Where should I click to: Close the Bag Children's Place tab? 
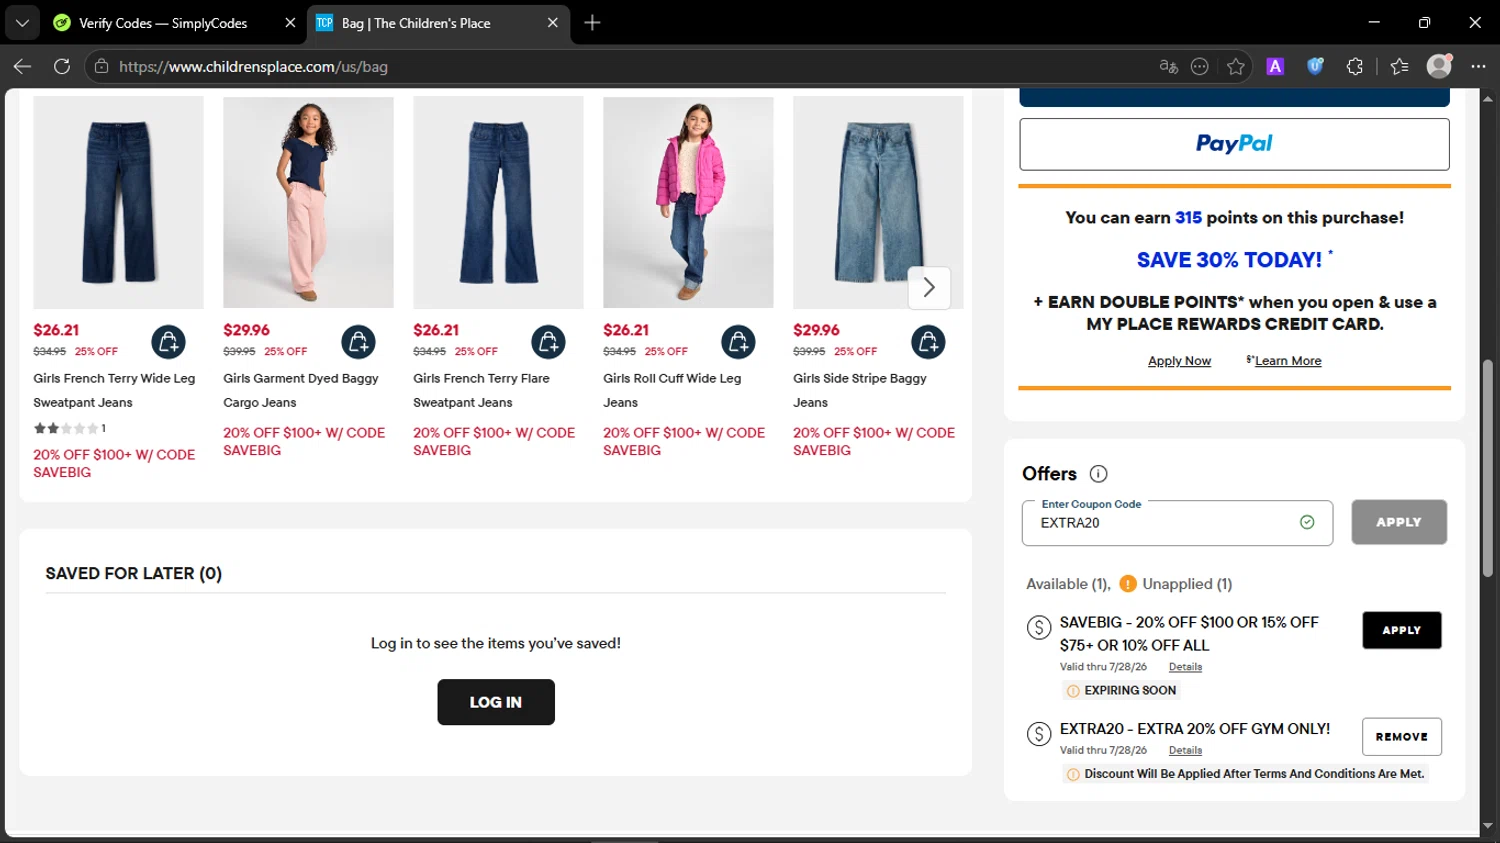[x=552, y=22]
